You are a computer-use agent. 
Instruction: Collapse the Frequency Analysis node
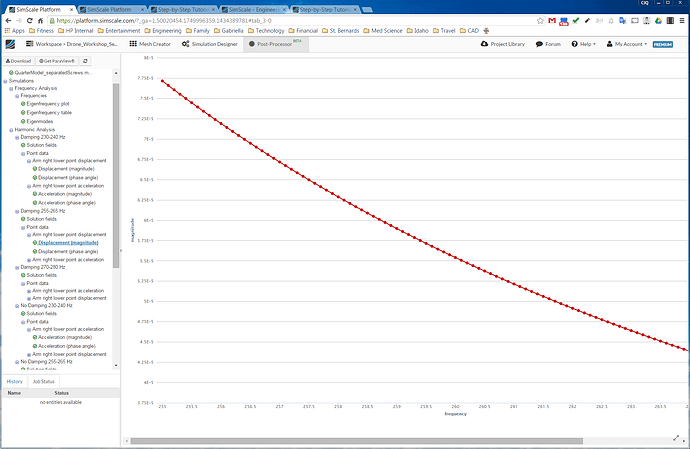click(x=11, y=88)
